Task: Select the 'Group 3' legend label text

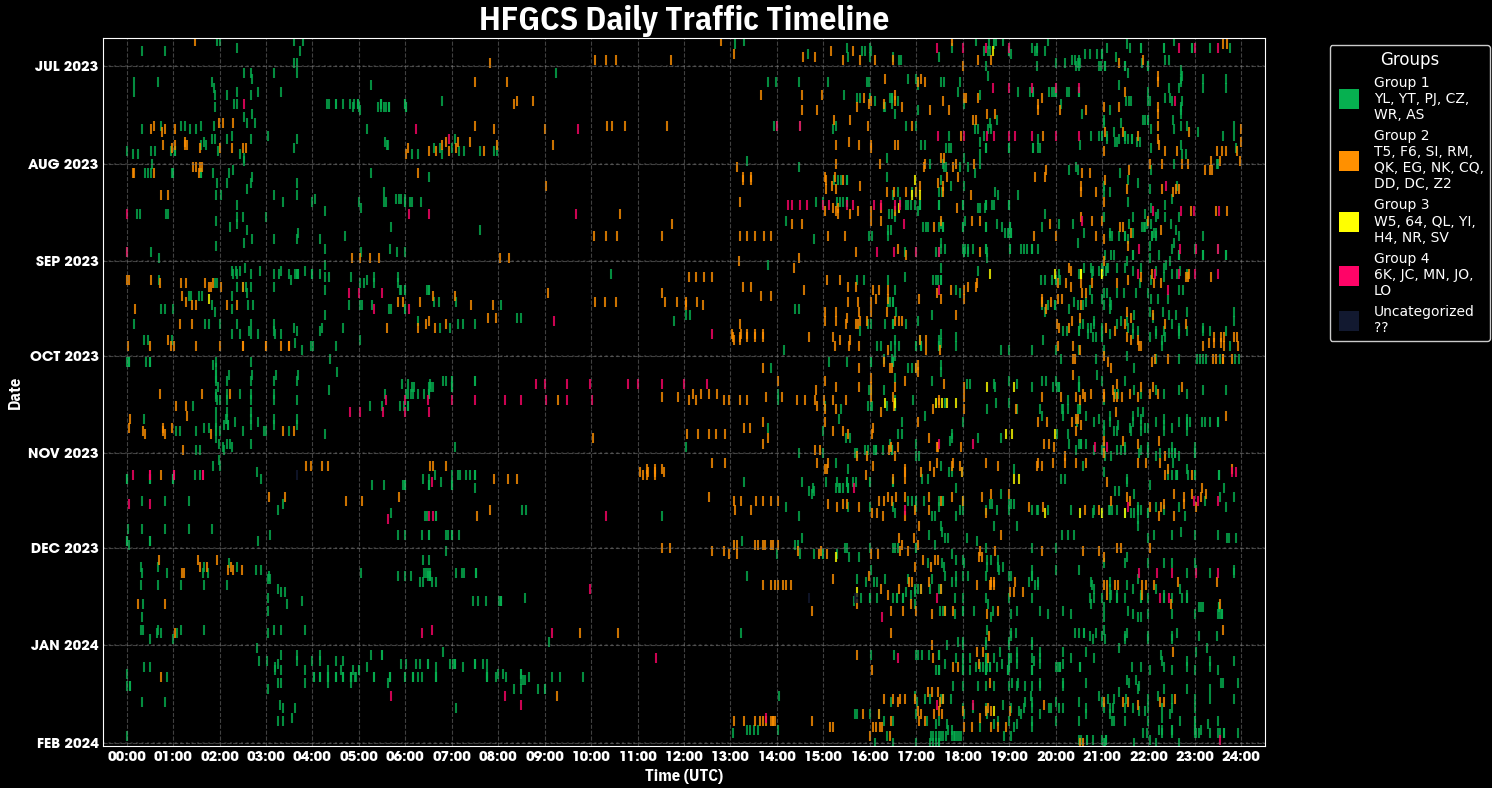Action: 1401,205
